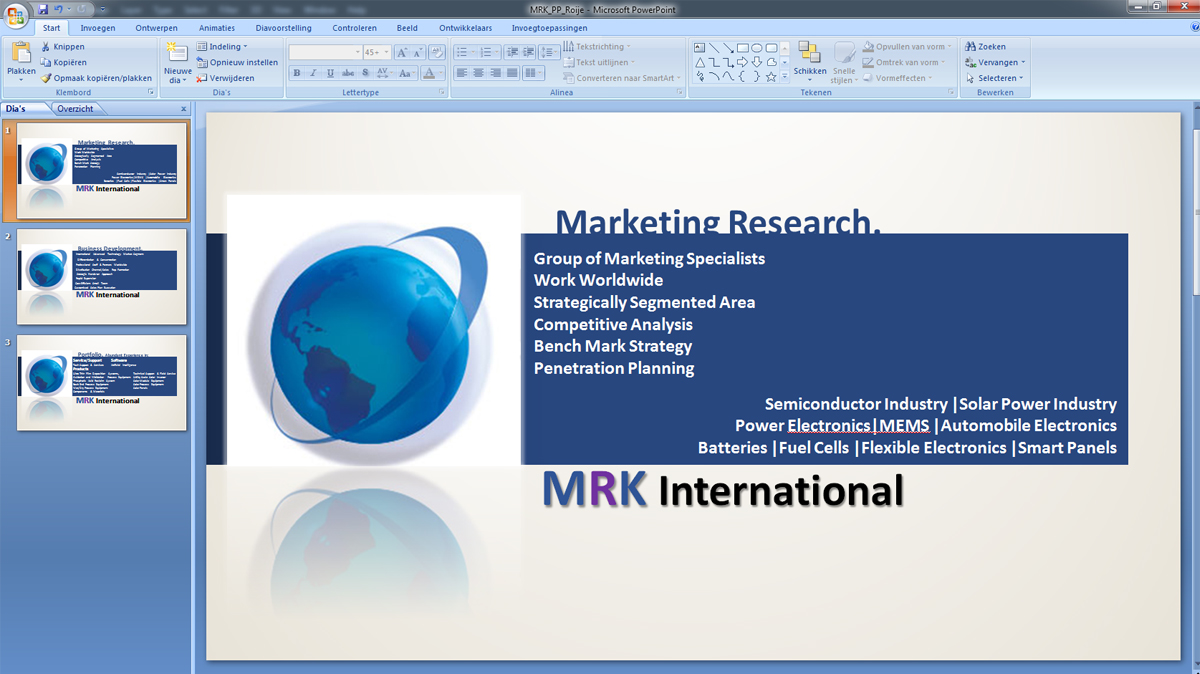Select the oval shape

[x=757, y=47]
